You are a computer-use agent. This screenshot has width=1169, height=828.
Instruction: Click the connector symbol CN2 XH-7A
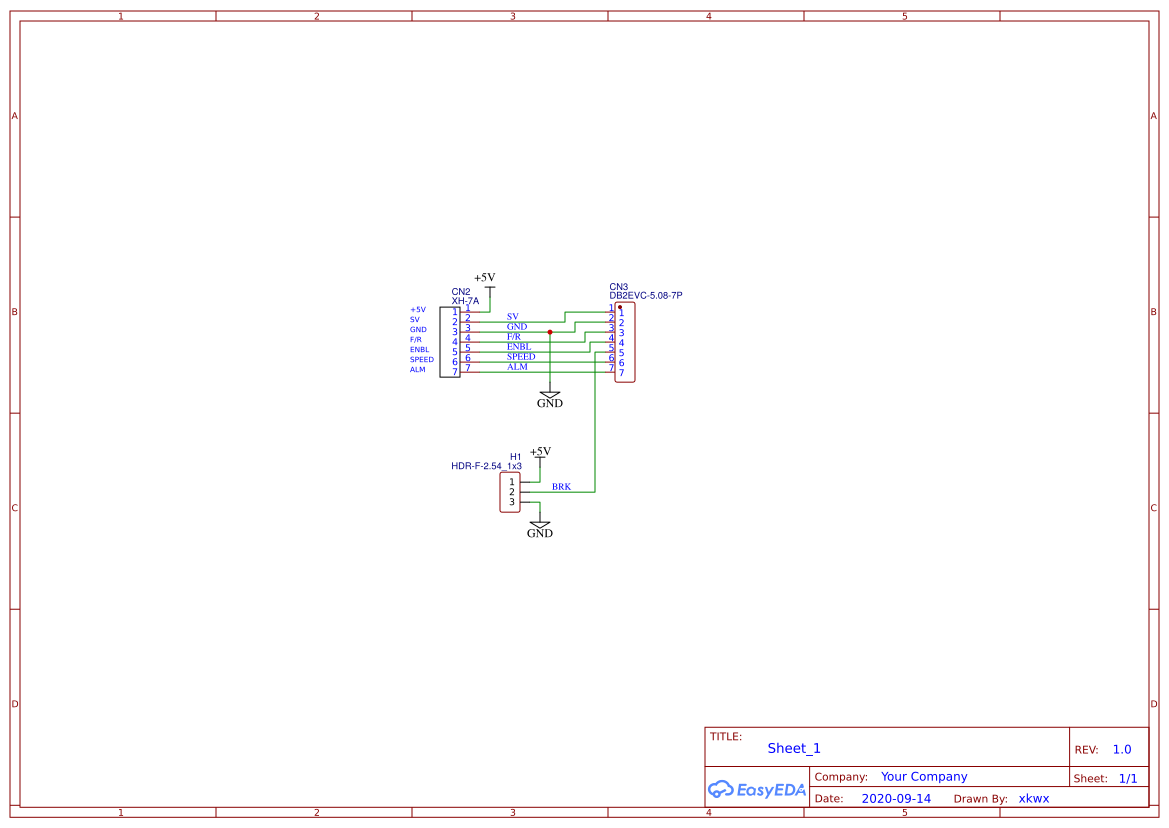pos(450,340)
